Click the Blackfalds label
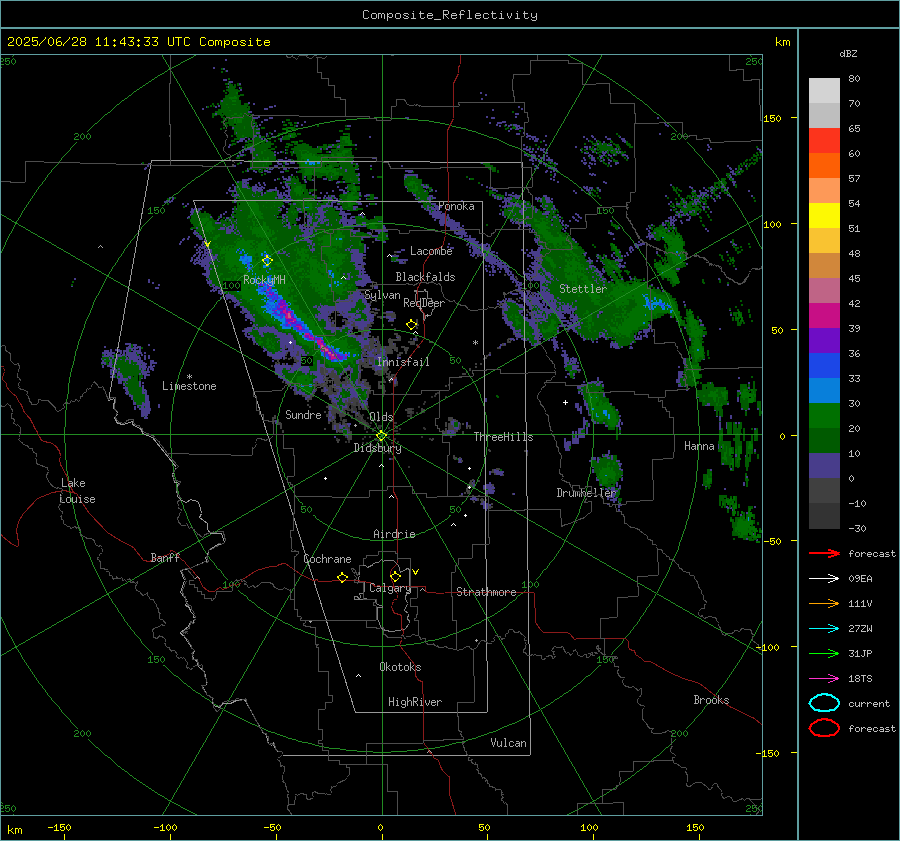The height and width of the screenshot is (841, 900). pos(425,277)
